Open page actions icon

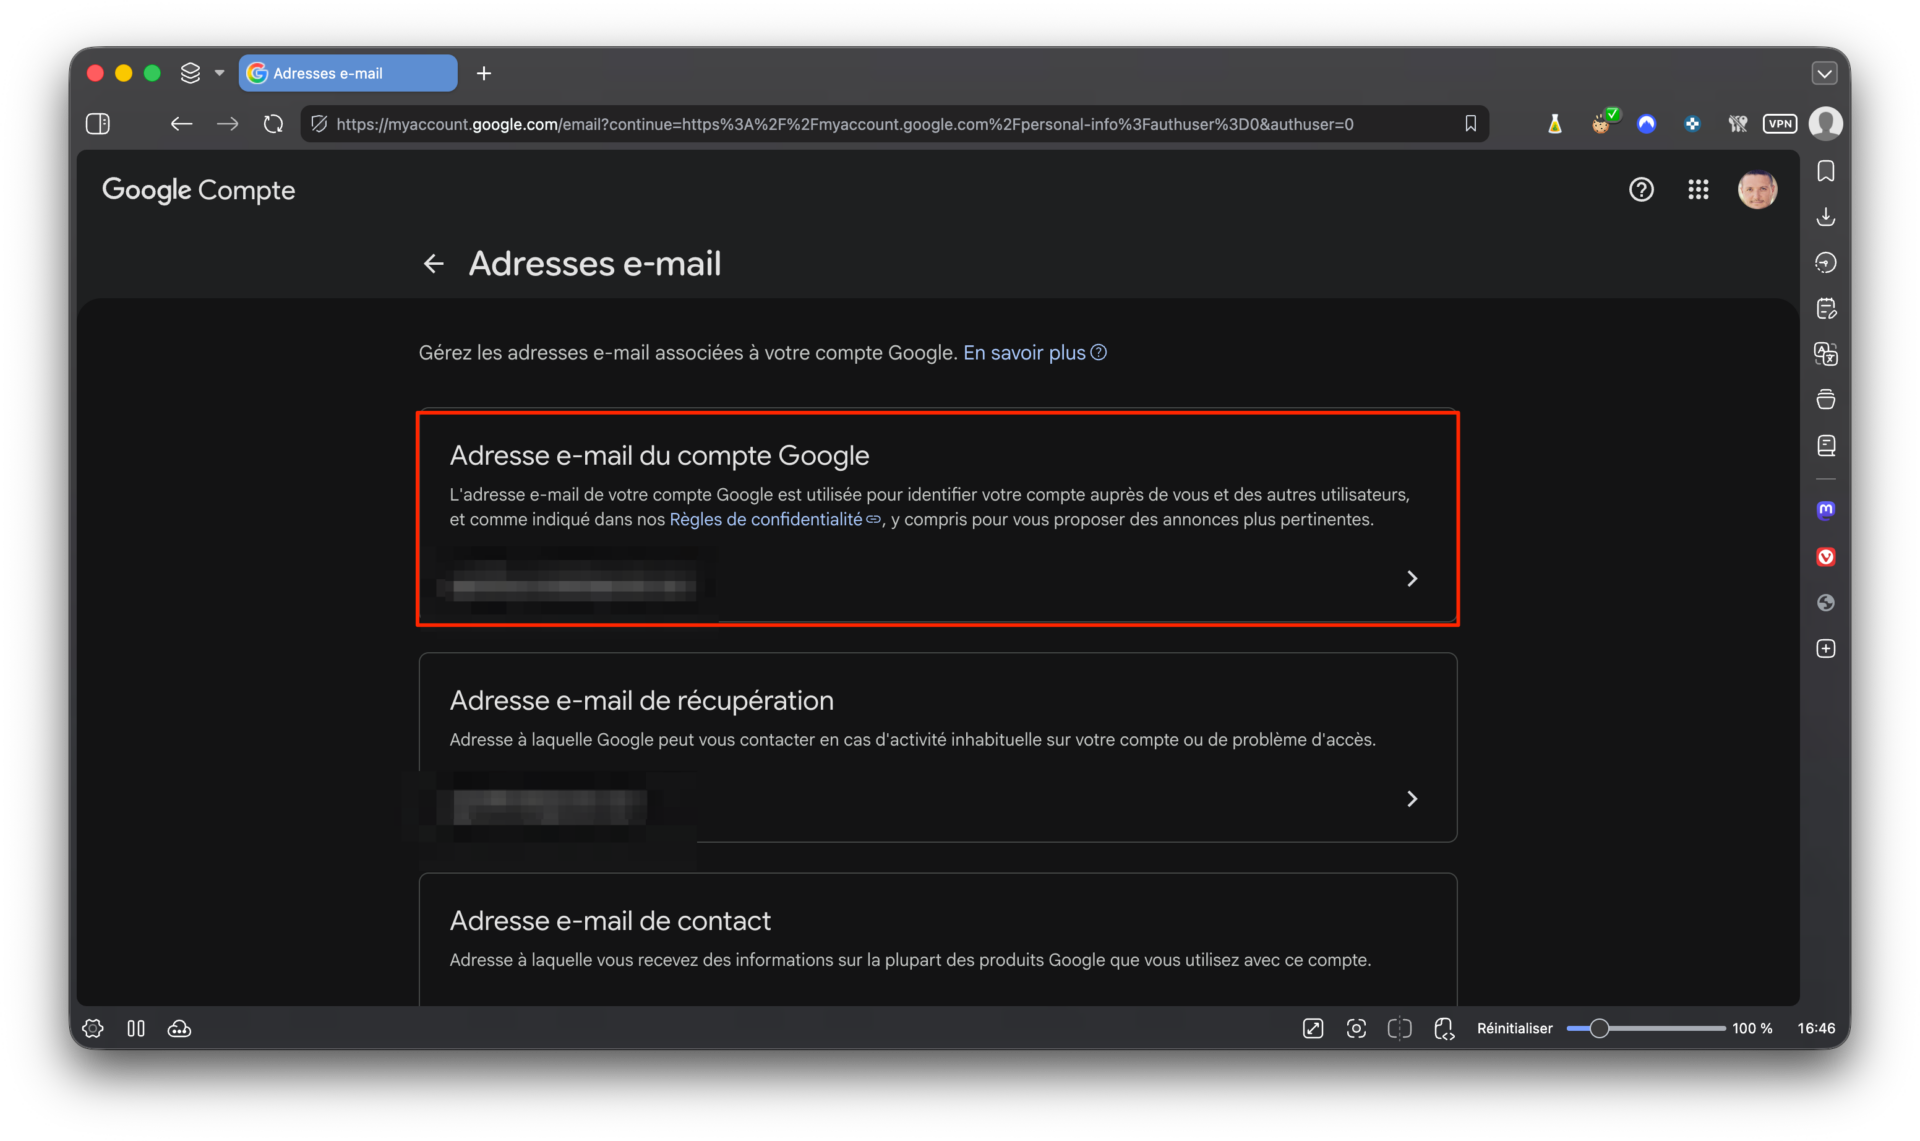1444,1028
